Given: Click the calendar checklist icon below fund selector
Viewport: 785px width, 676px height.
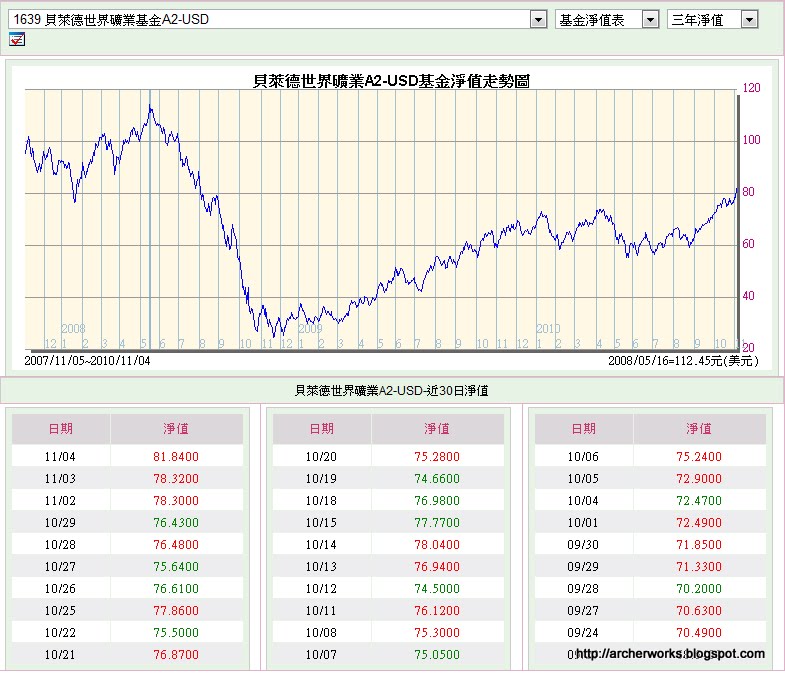Looking at the screenshot, I should [17, 39].
